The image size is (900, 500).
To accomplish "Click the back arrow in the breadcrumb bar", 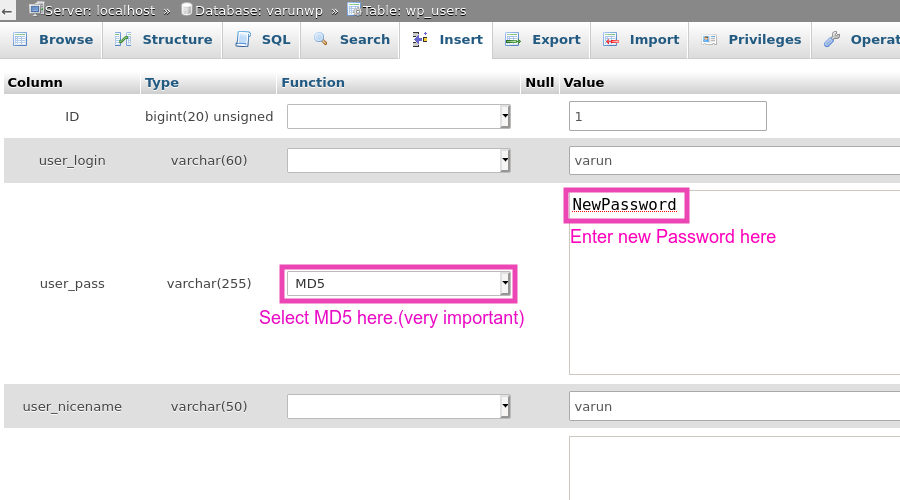I will (7, 10).
